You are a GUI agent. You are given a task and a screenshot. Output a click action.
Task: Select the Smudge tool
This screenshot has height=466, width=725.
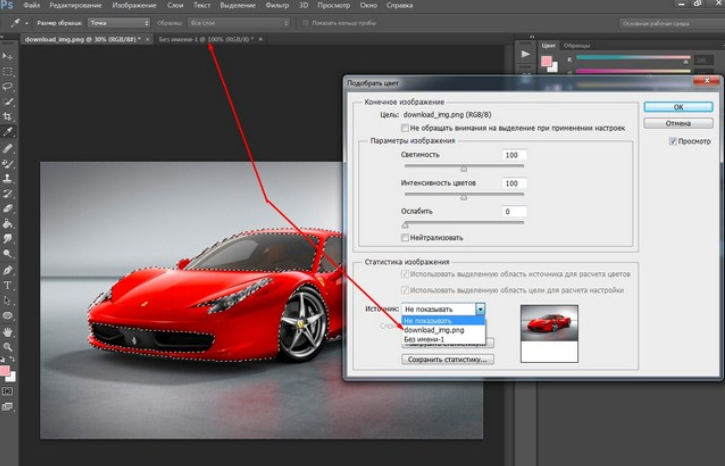[8, 239]
